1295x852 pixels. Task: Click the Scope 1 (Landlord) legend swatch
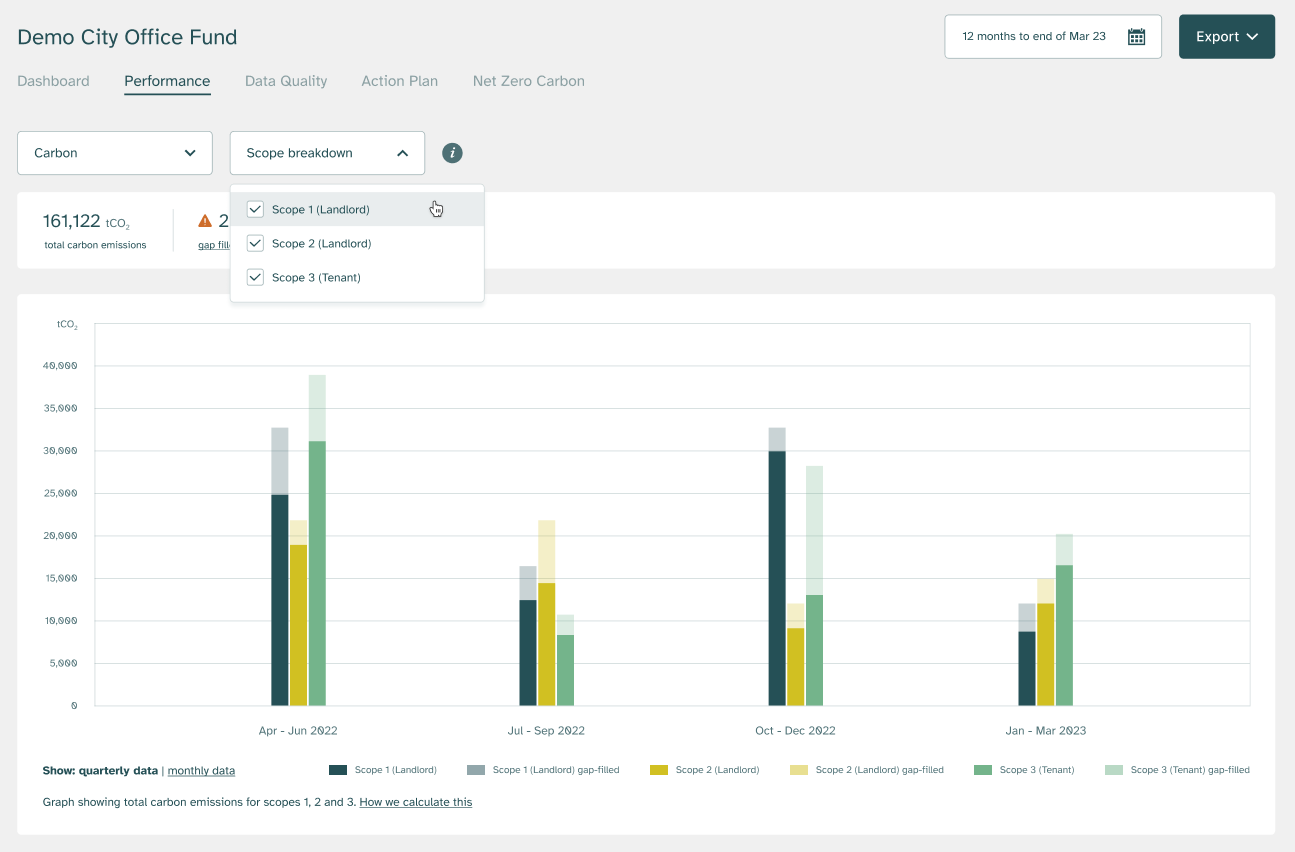pos(338,770)
